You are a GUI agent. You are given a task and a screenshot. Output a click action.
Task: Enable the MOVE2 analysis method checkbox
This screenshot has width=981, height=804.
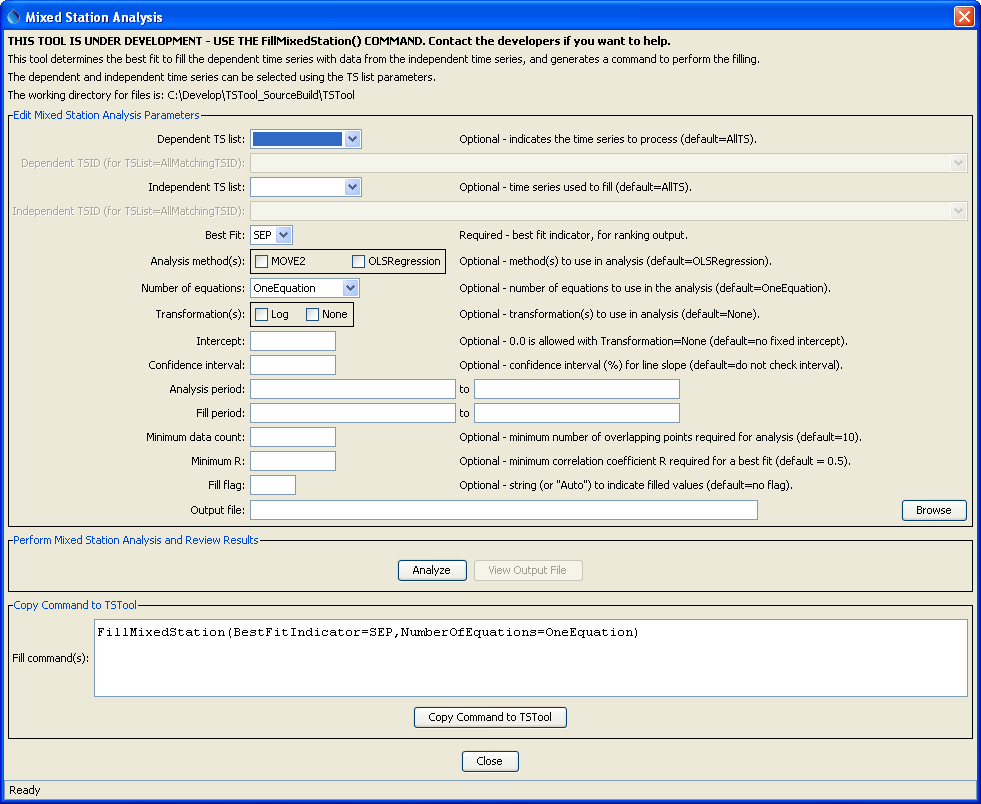point(260,261)
